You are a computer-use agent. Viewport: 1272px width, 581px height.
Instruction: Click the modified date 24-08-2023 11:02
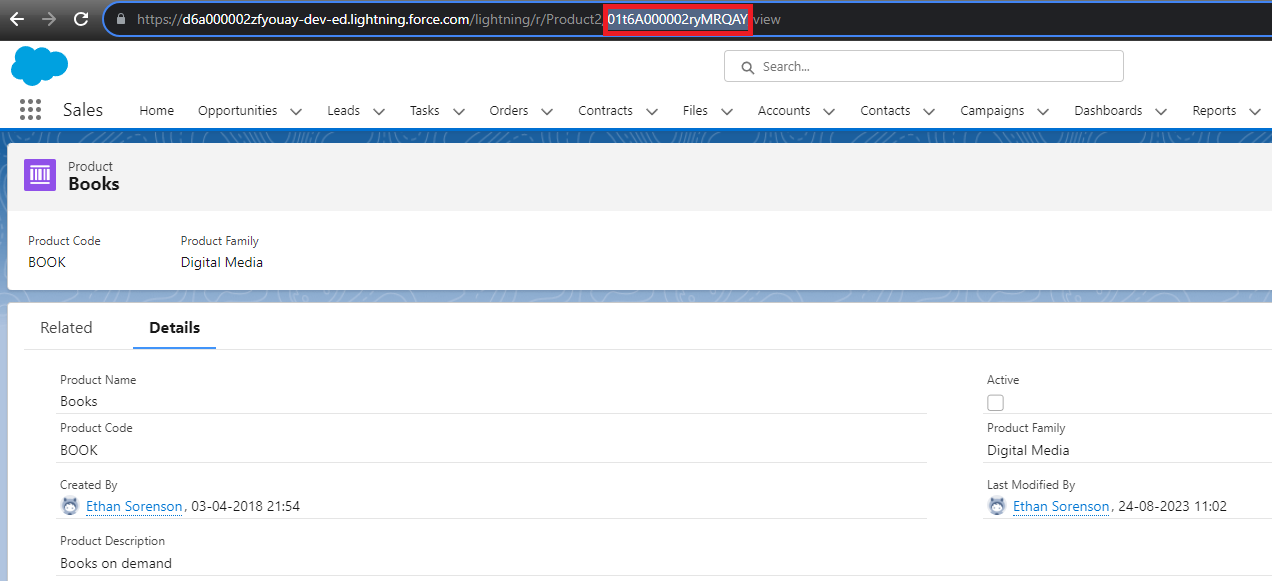click(1173, 507)
